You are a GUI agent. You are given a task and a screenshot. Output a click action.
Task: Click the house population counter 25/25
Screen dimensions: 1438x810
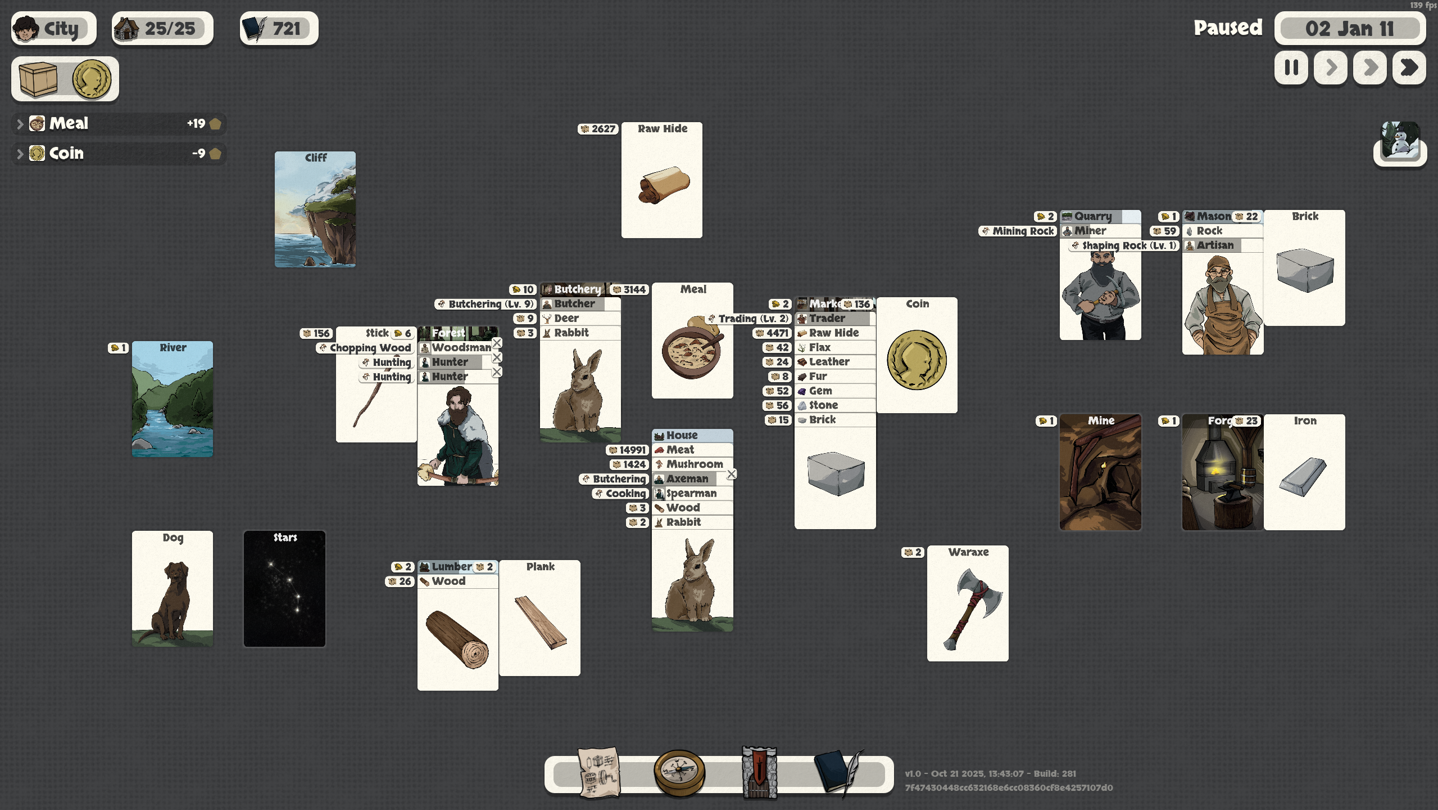click(x=162, y=29)
